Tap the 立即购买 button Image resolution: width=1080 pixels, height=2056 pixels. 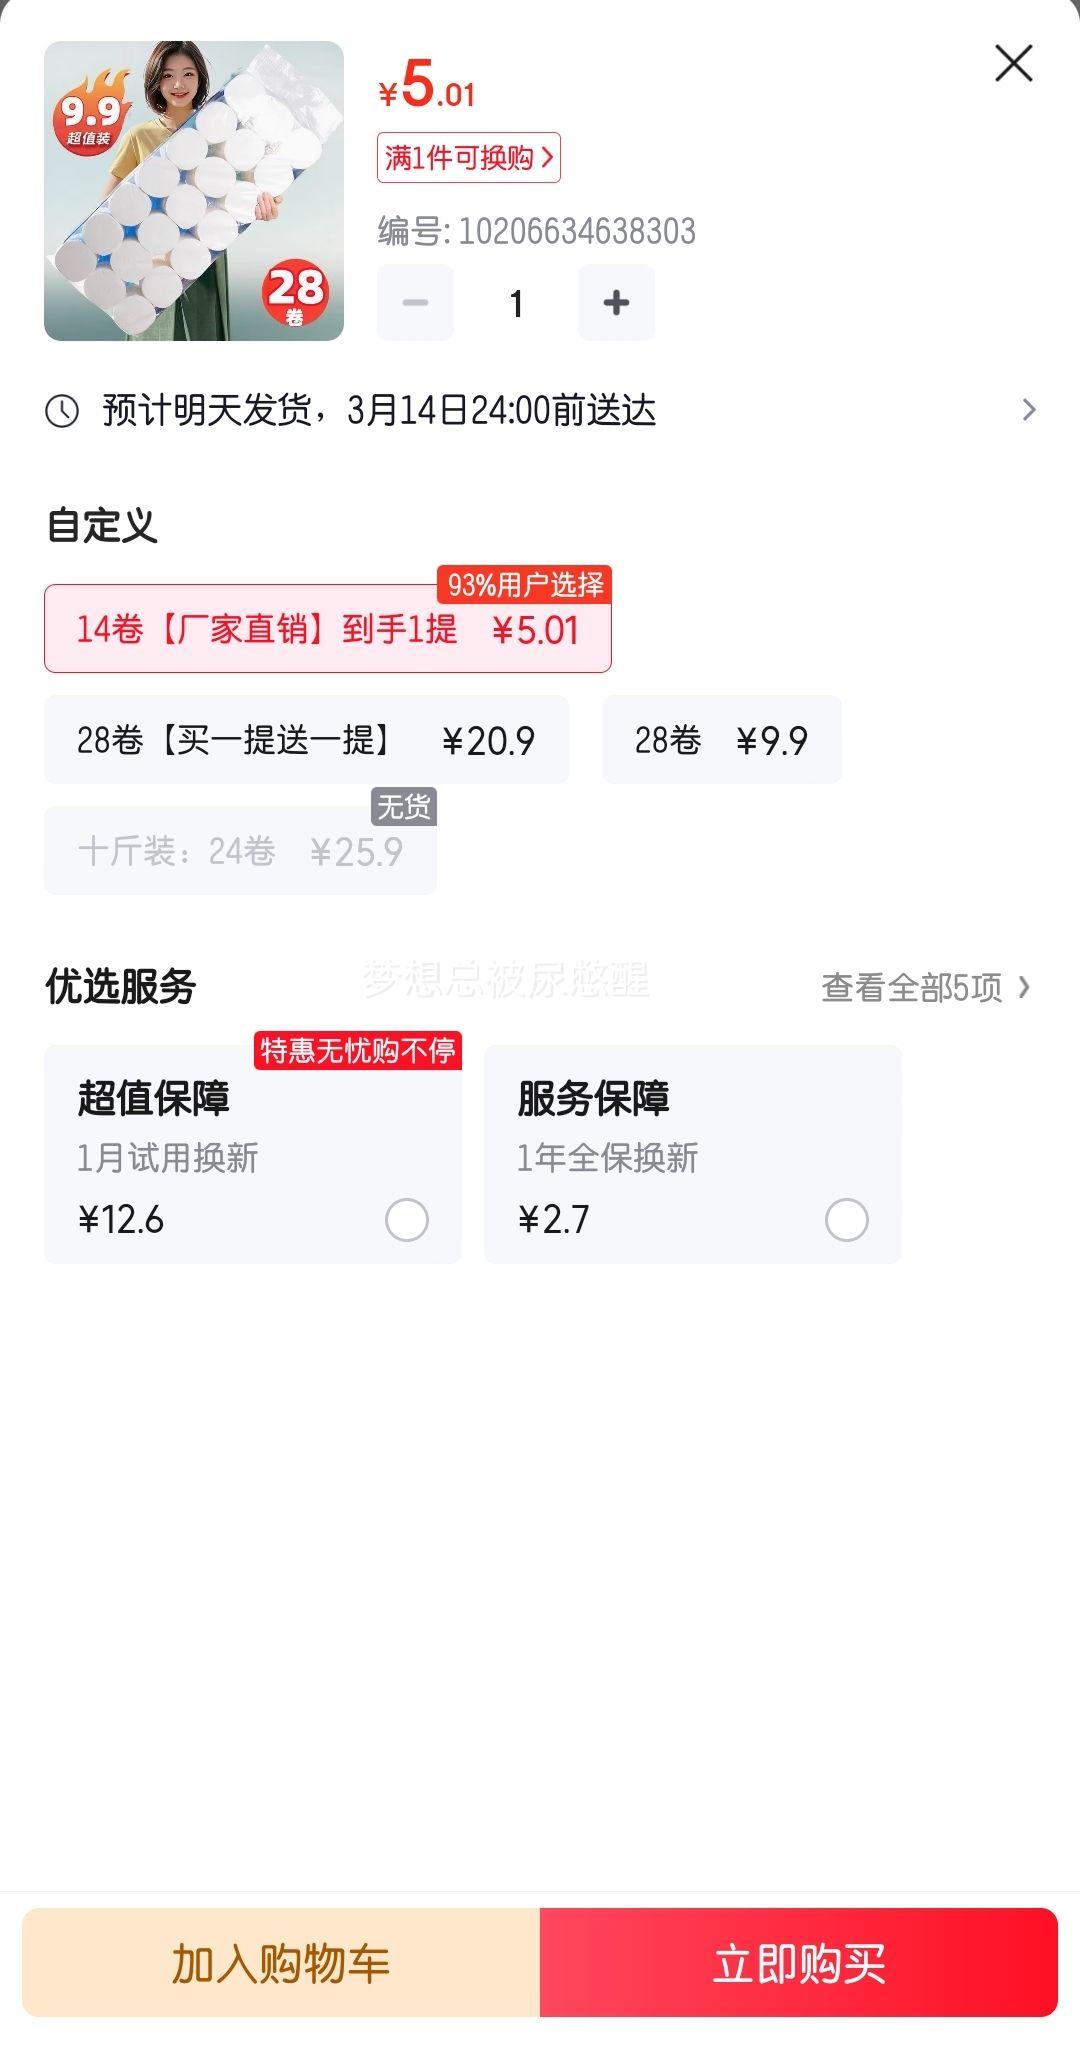coord(798,1963)
